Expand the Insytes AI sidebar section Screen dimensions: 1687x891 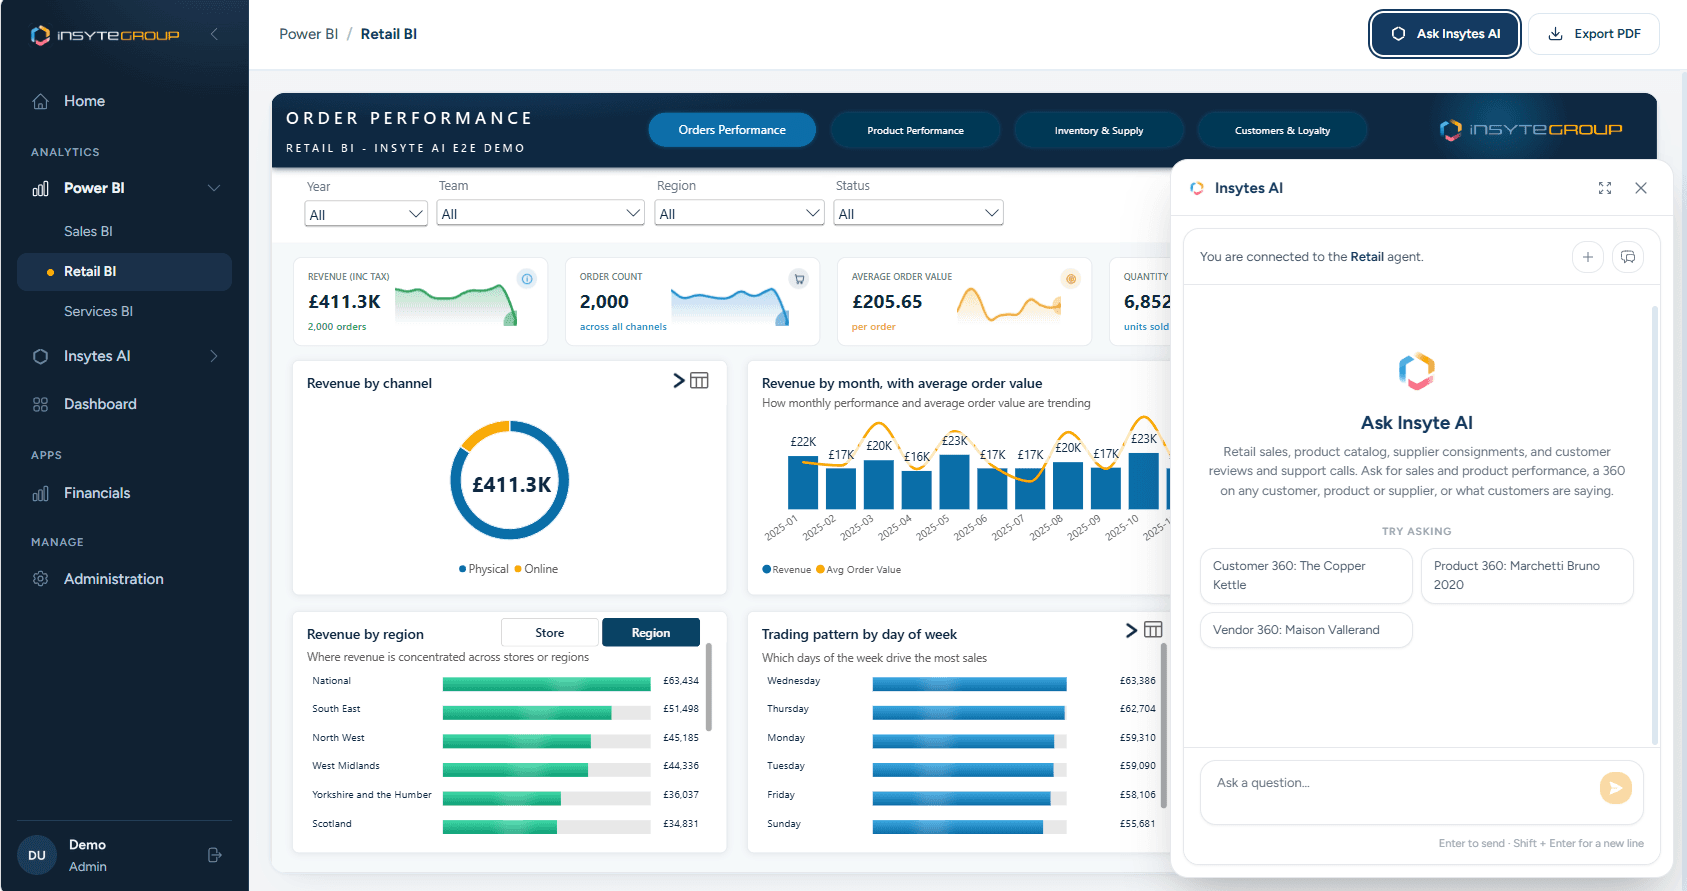pos(214,356)
